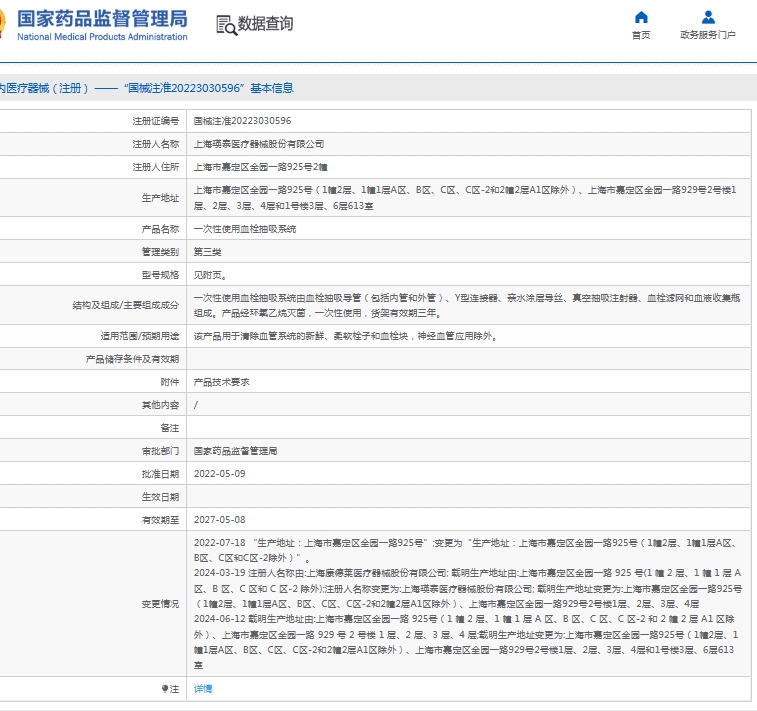
Task: Click the 备注 row label
Action: pos(169,428)
